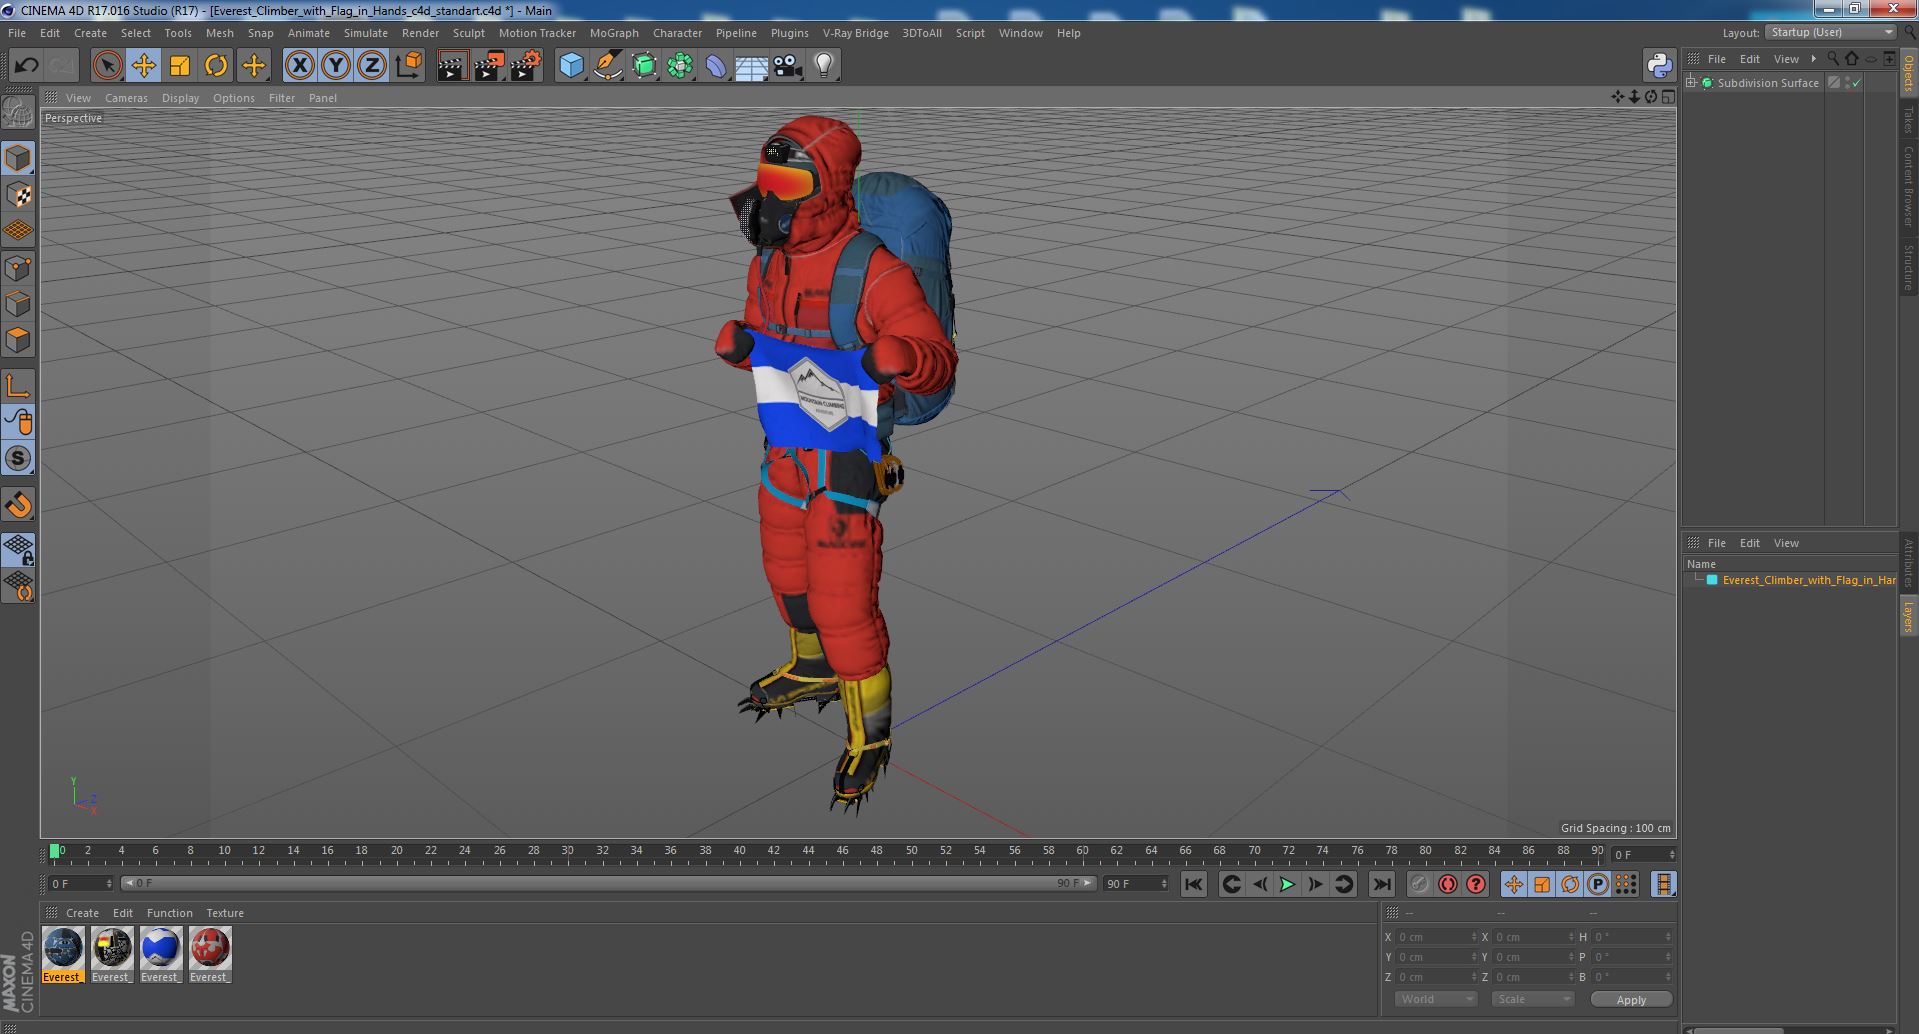Switch to Polygons mode

pos(18,340)
